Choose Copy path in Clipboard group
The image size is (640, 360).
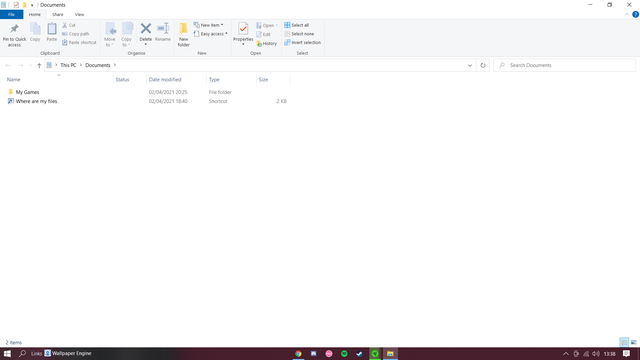pyautogui.click(x=76, y=34)
